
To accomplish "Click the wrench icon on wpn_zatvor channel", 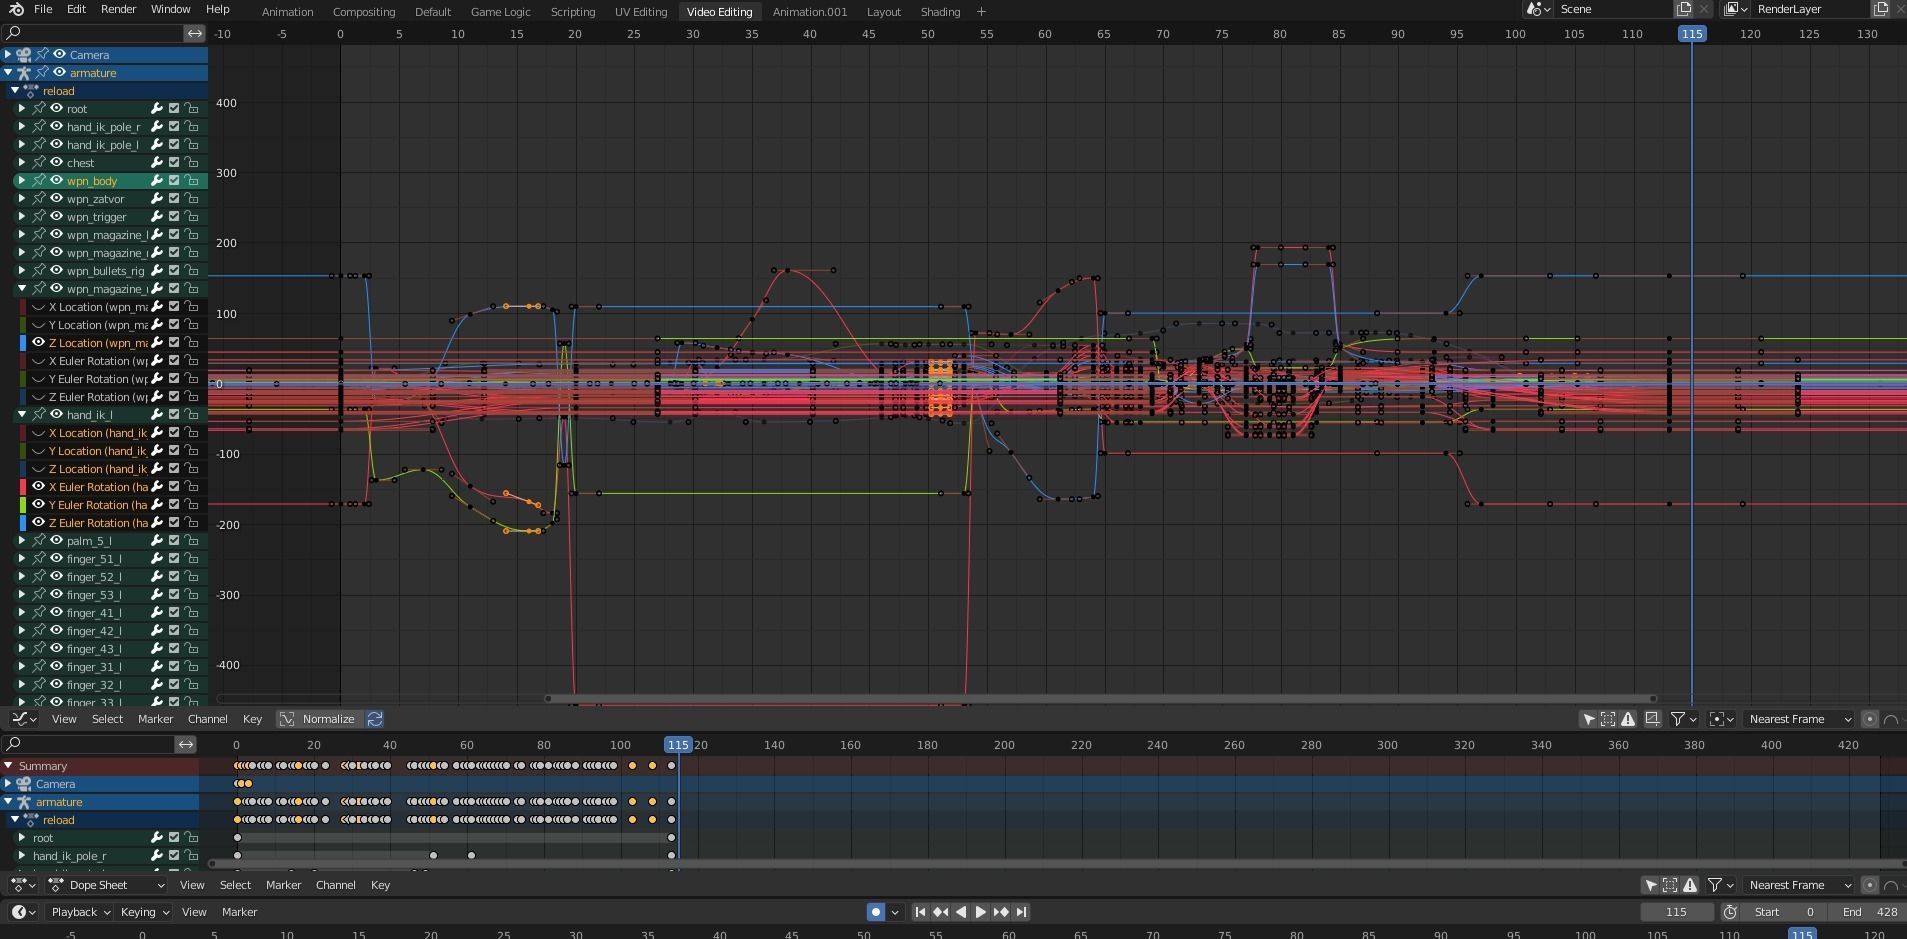I will [157, 199].
